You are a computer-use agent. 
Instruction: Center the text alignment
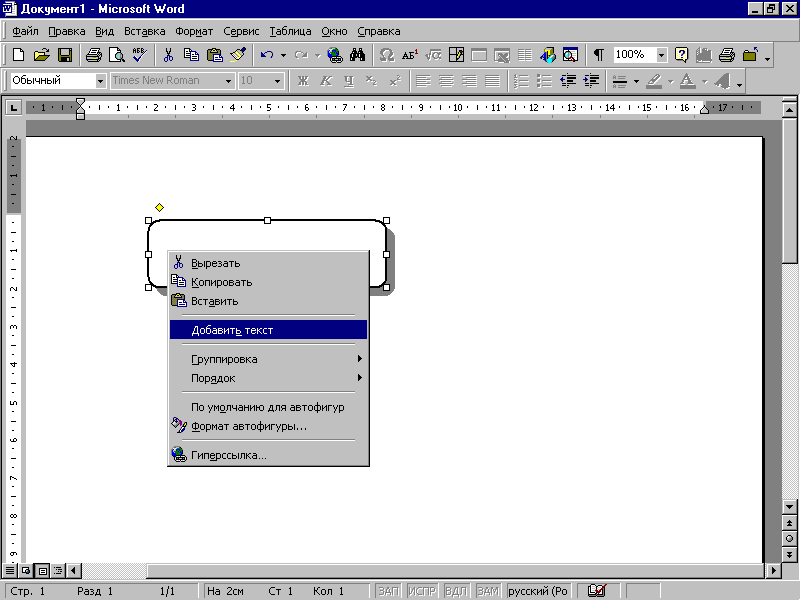446,81
